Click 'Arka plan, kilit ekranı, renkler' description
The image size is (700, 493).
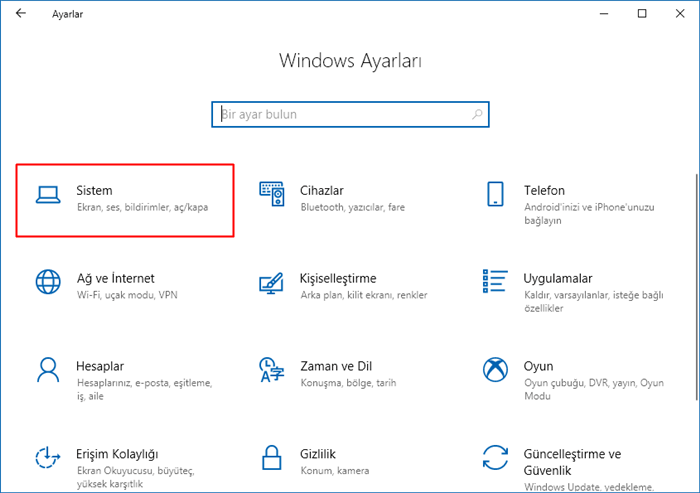coord(364,295)
